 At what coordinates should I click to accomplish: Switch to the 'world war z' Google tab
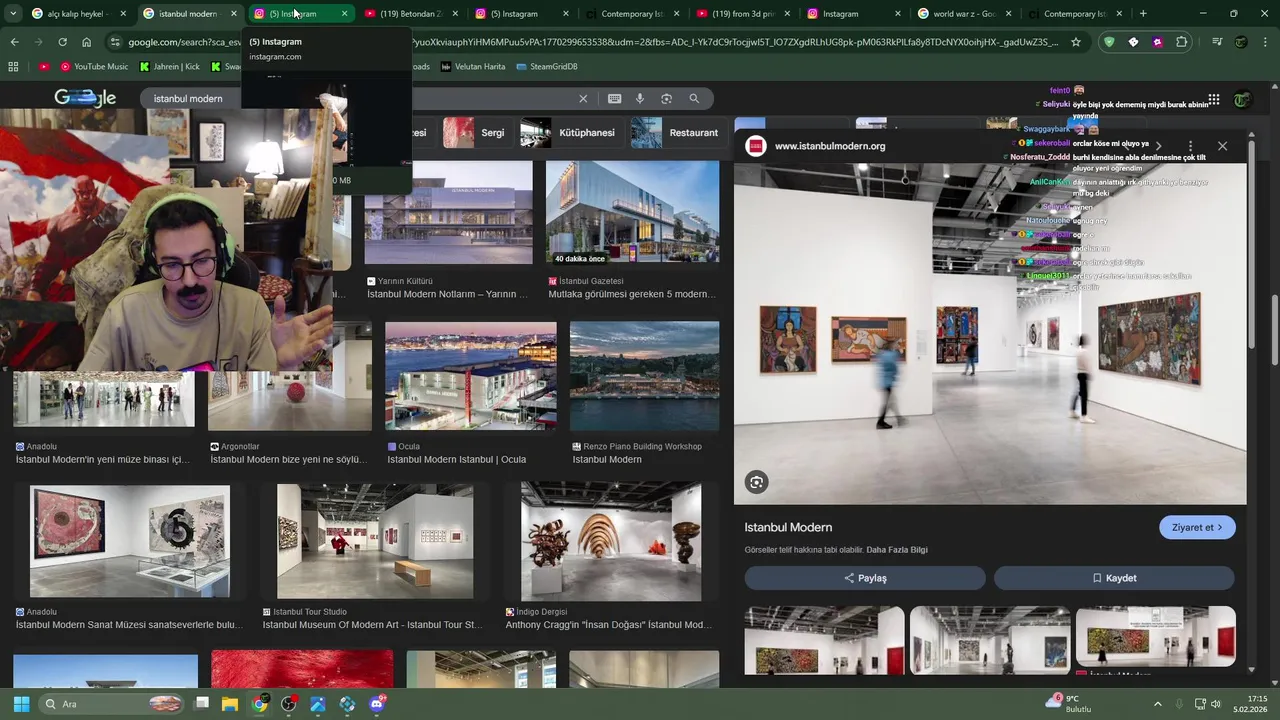pos(965,14)
